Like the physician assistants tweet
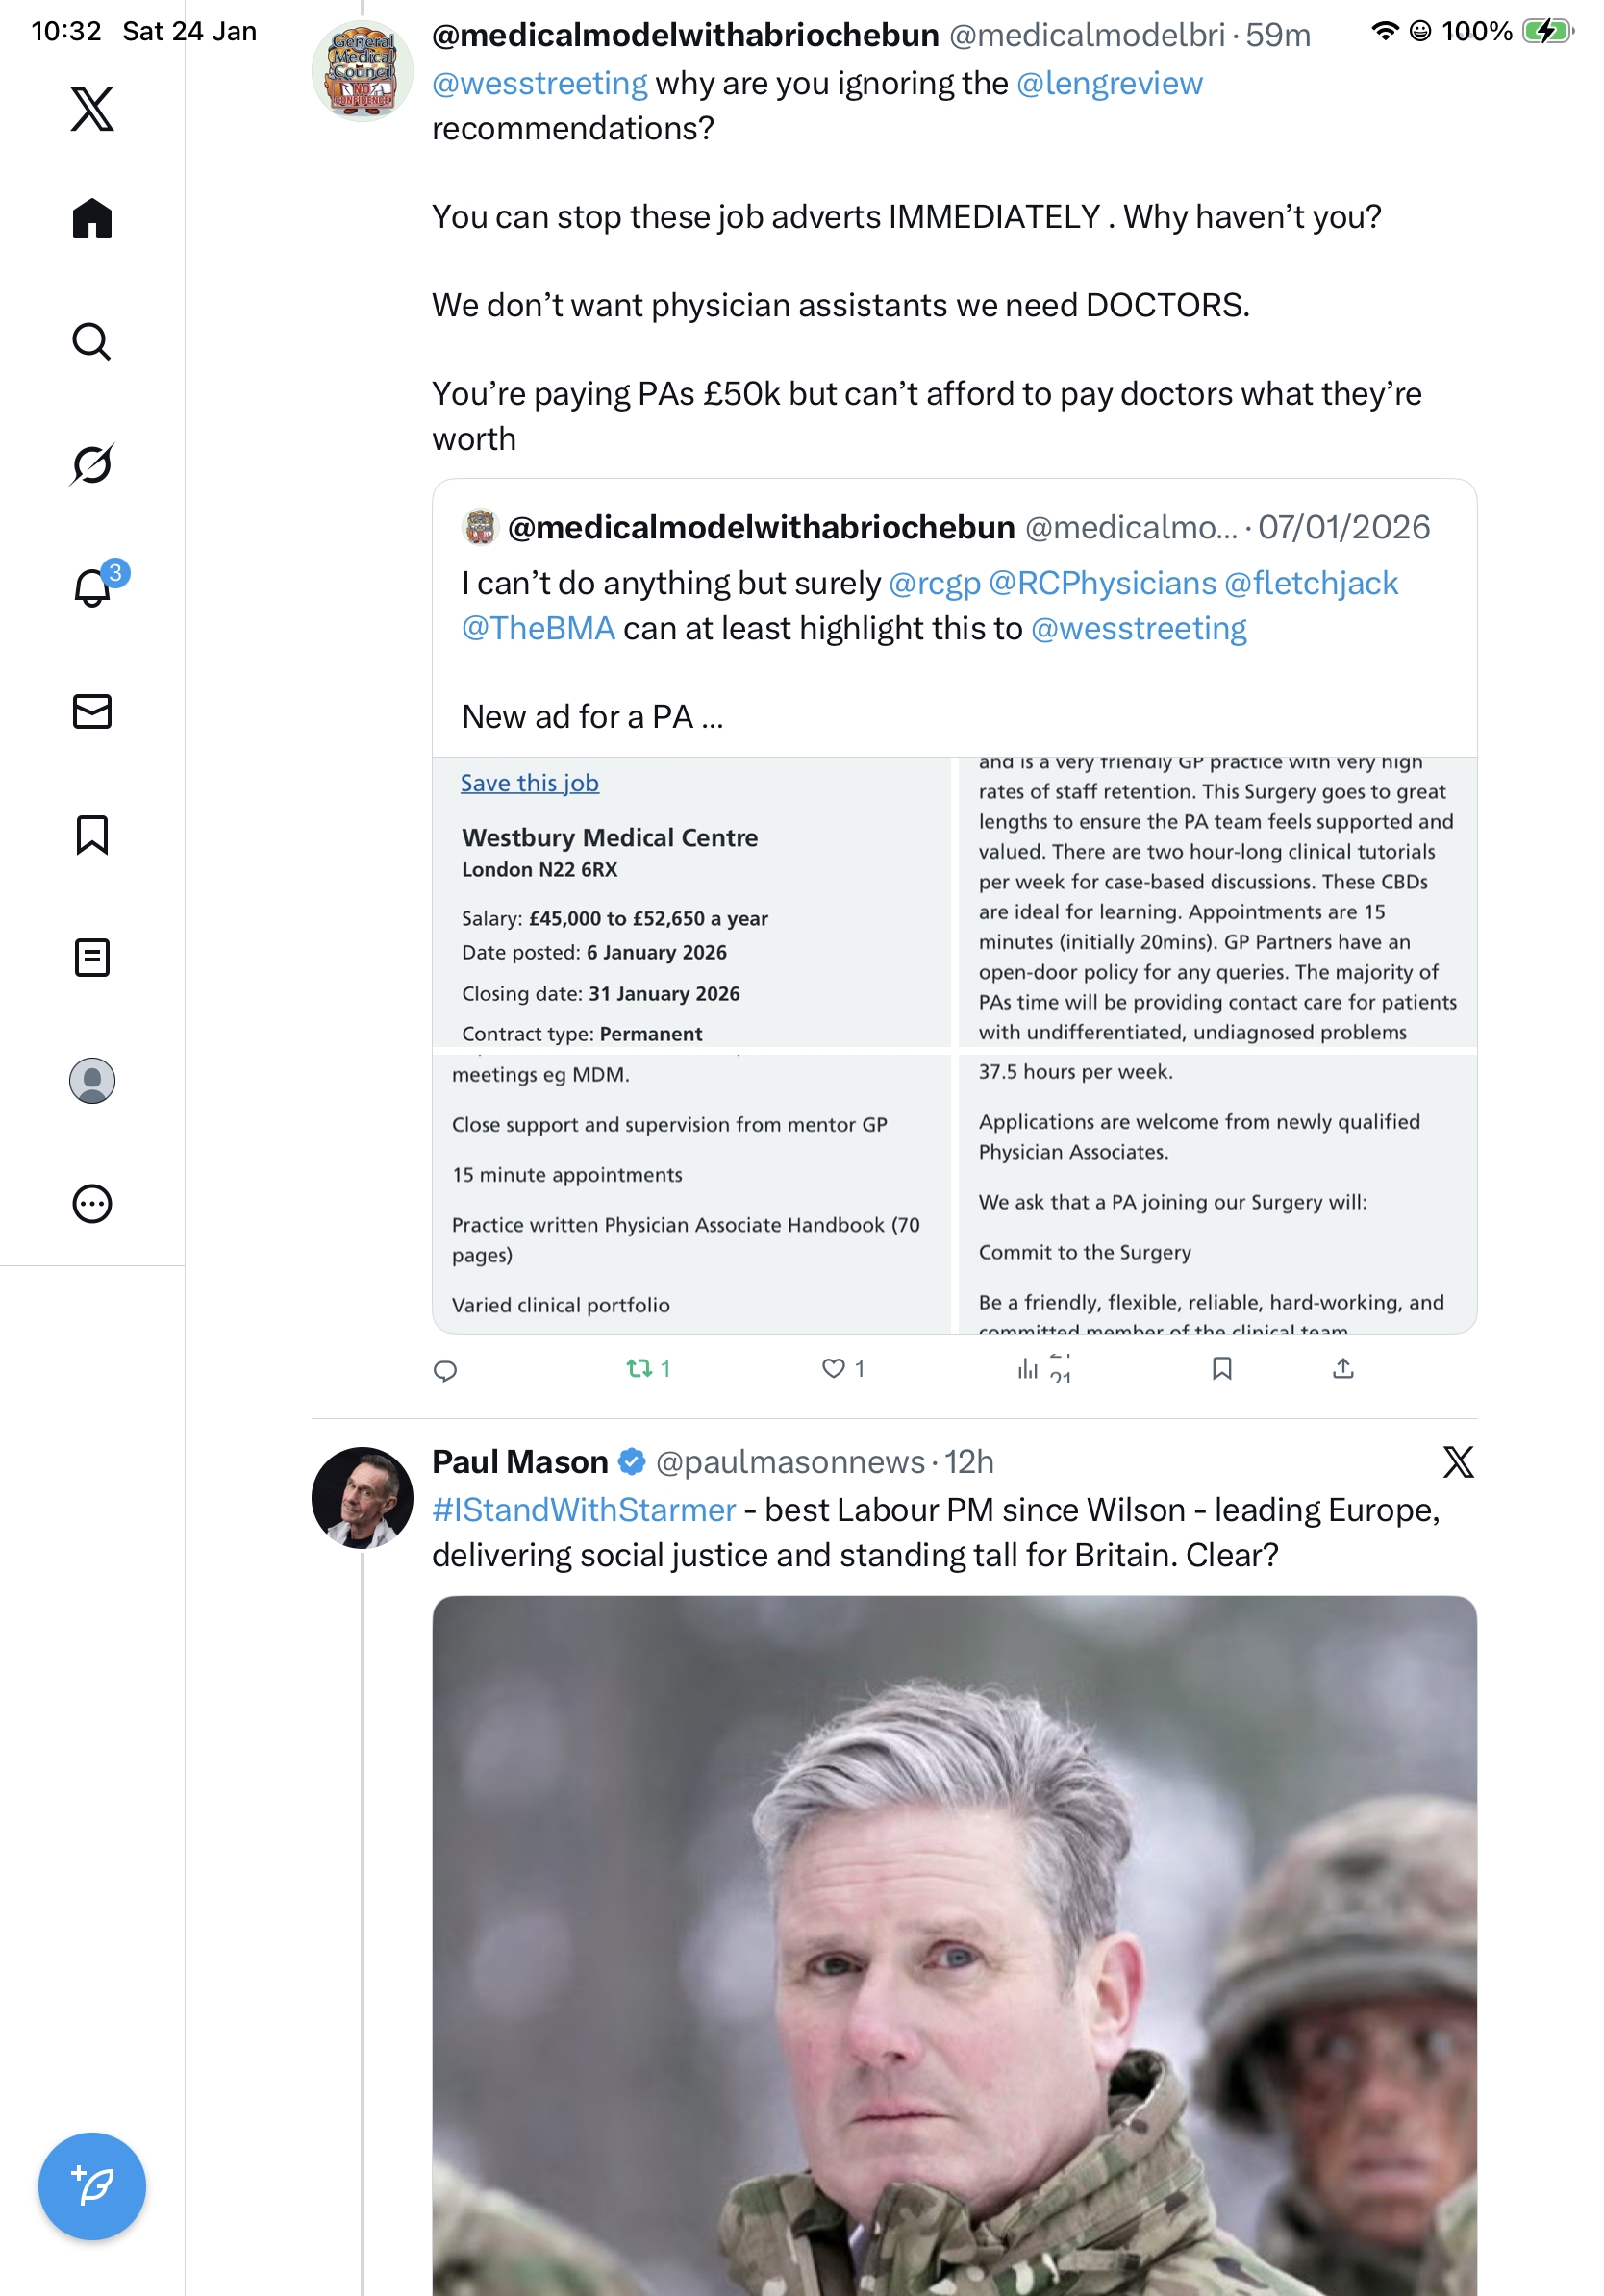 point(833,1368)
